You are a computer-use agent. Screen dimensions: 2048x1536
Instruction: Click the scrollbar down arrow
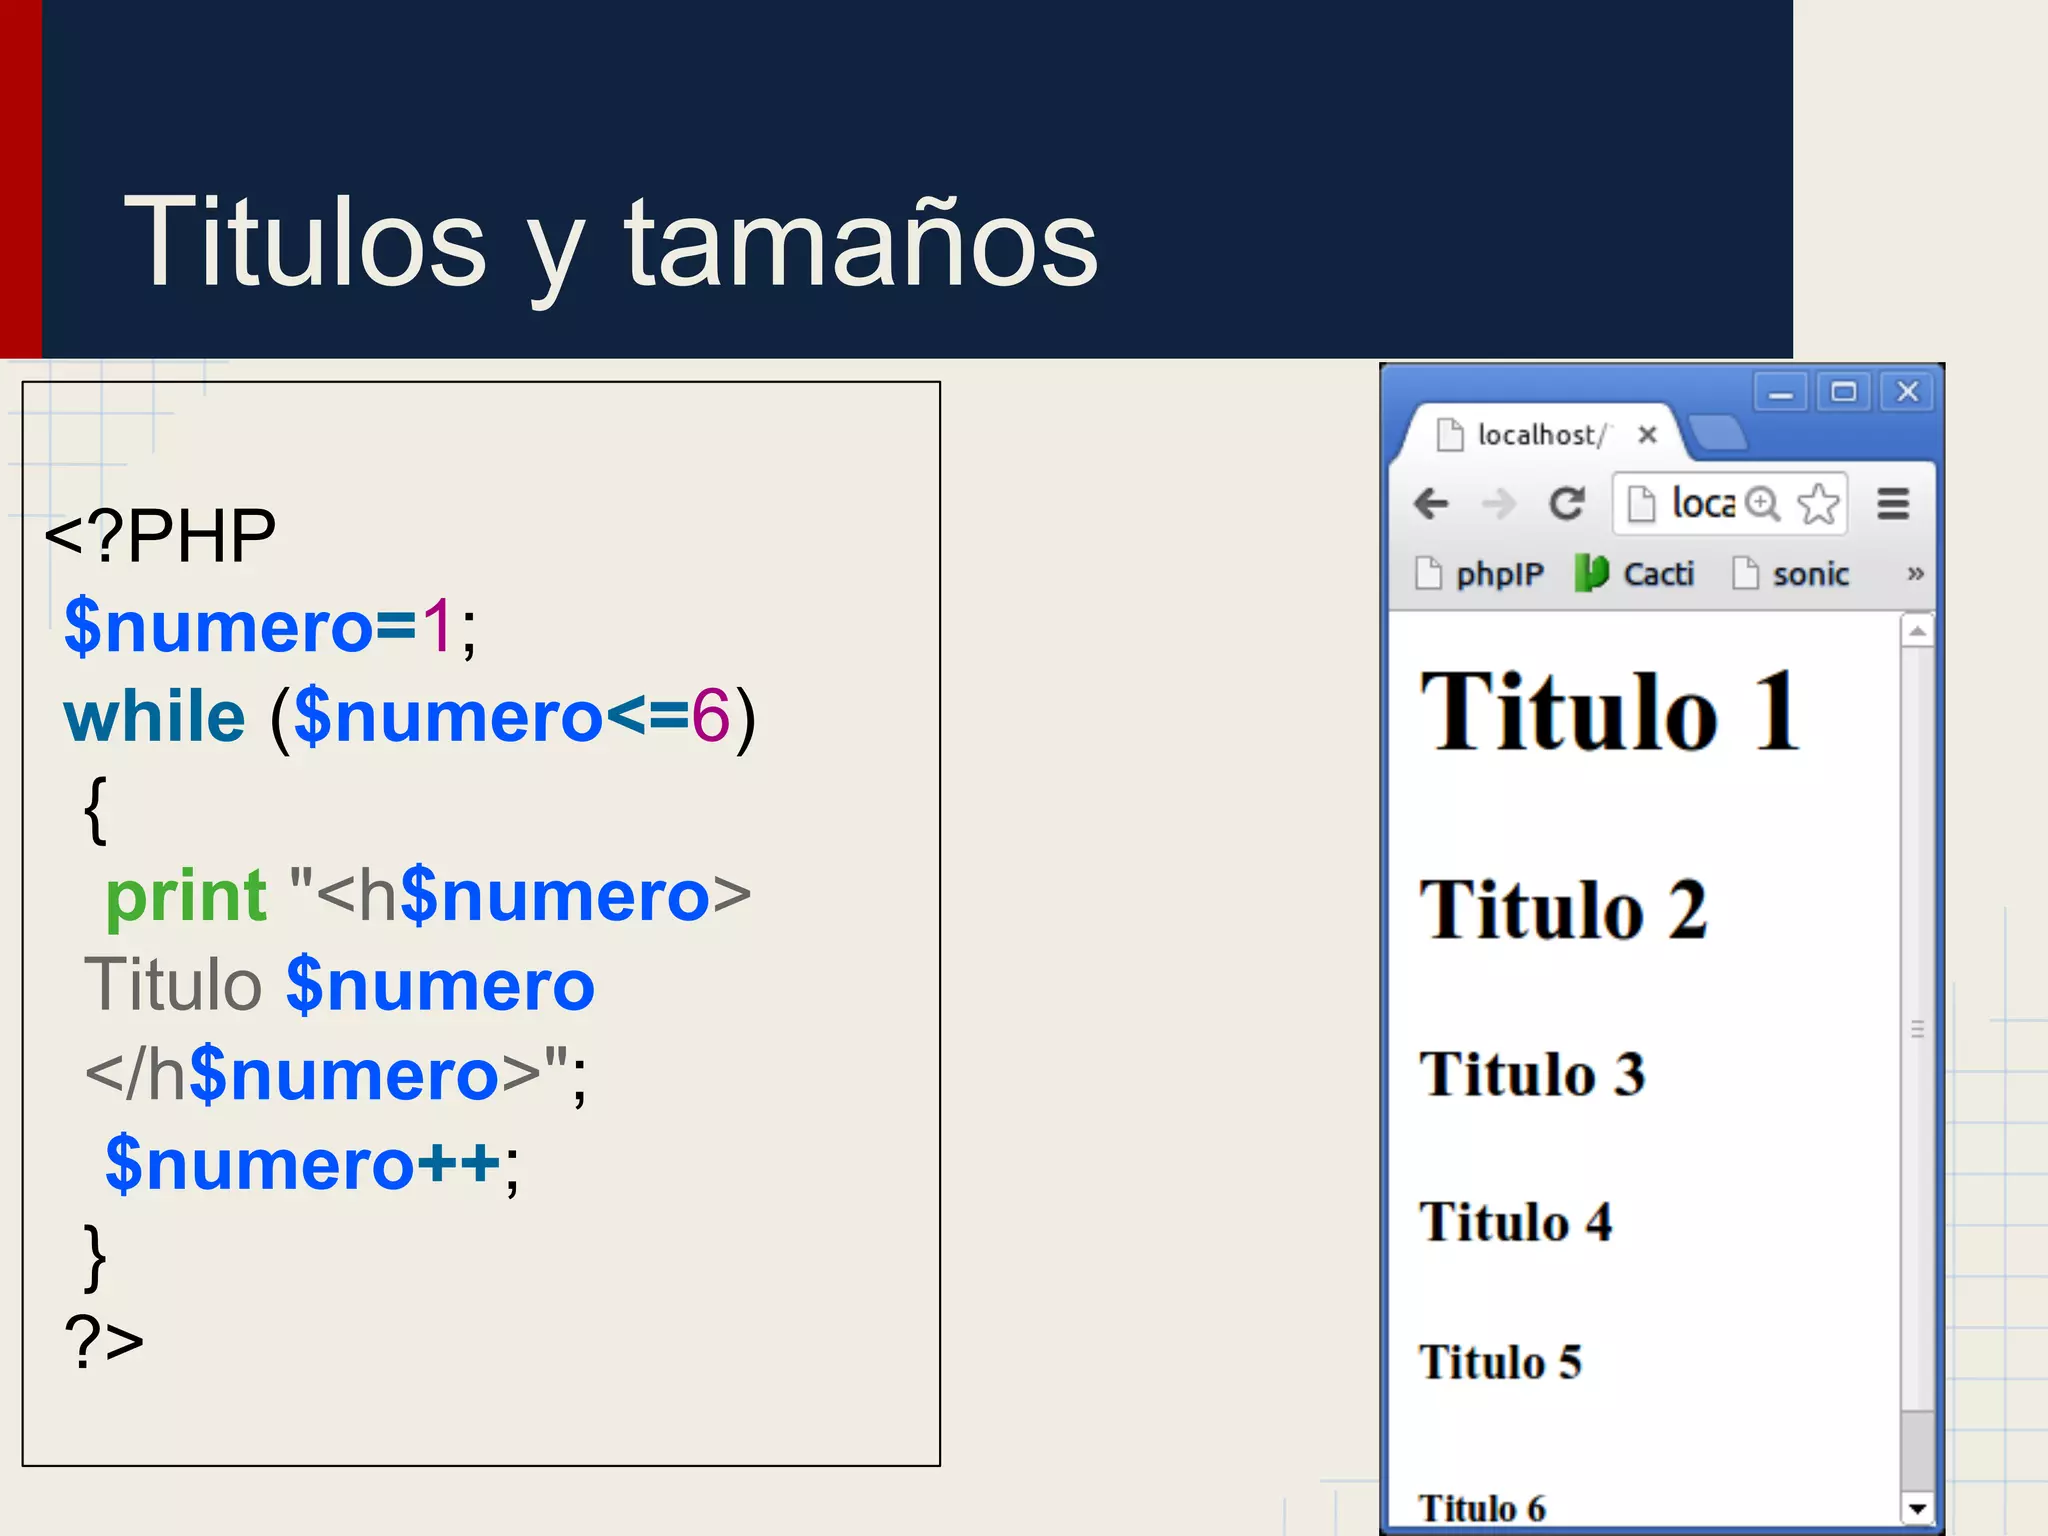point(1917,1508)
